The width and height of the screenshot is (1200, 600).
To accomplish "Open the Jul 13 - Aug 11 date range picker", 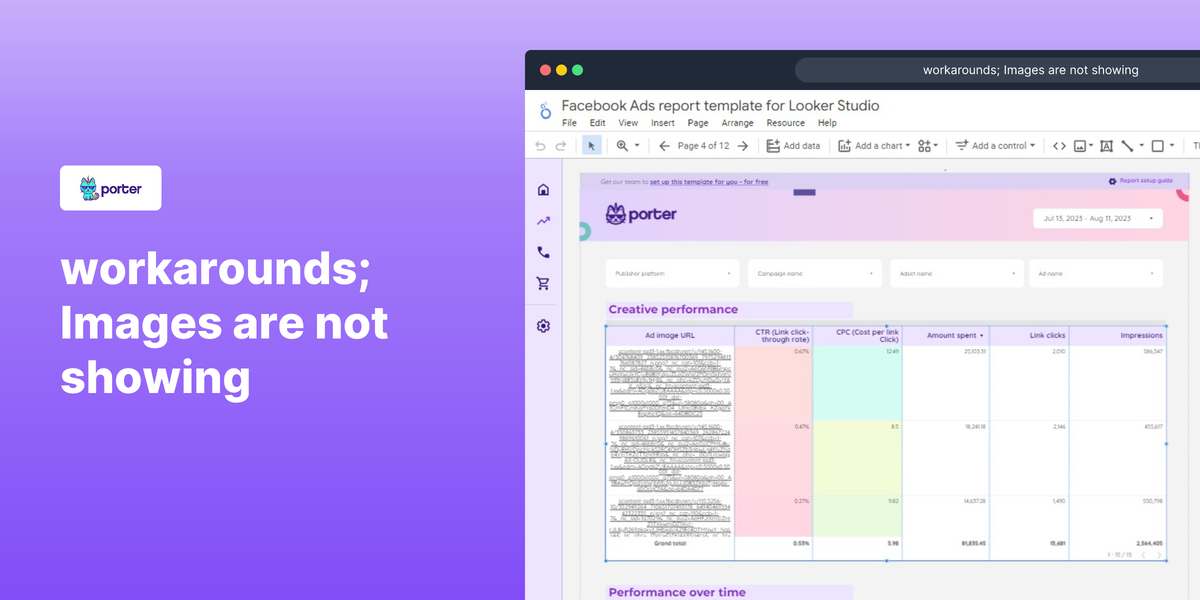I will pos(1097,218).
